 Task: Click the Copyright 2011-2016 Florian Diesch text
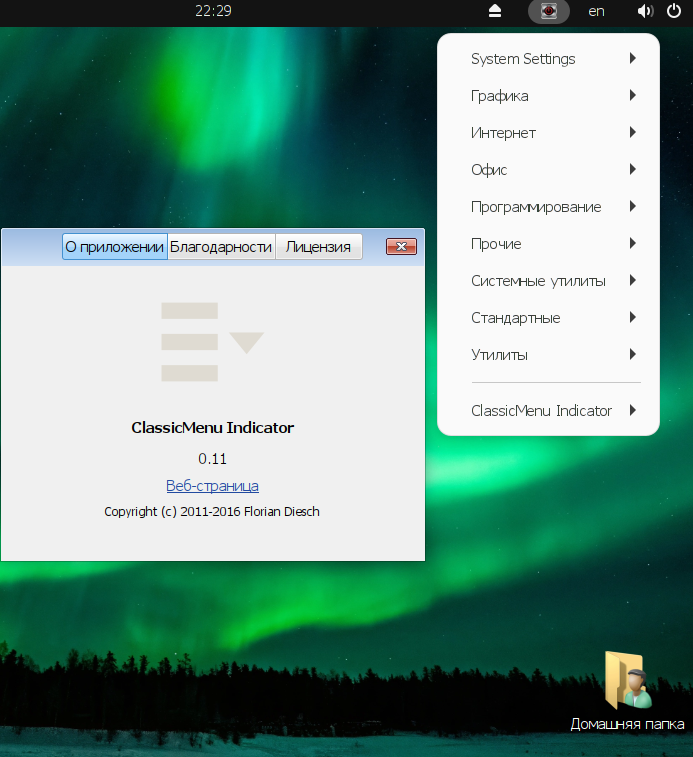click(212, 511)
